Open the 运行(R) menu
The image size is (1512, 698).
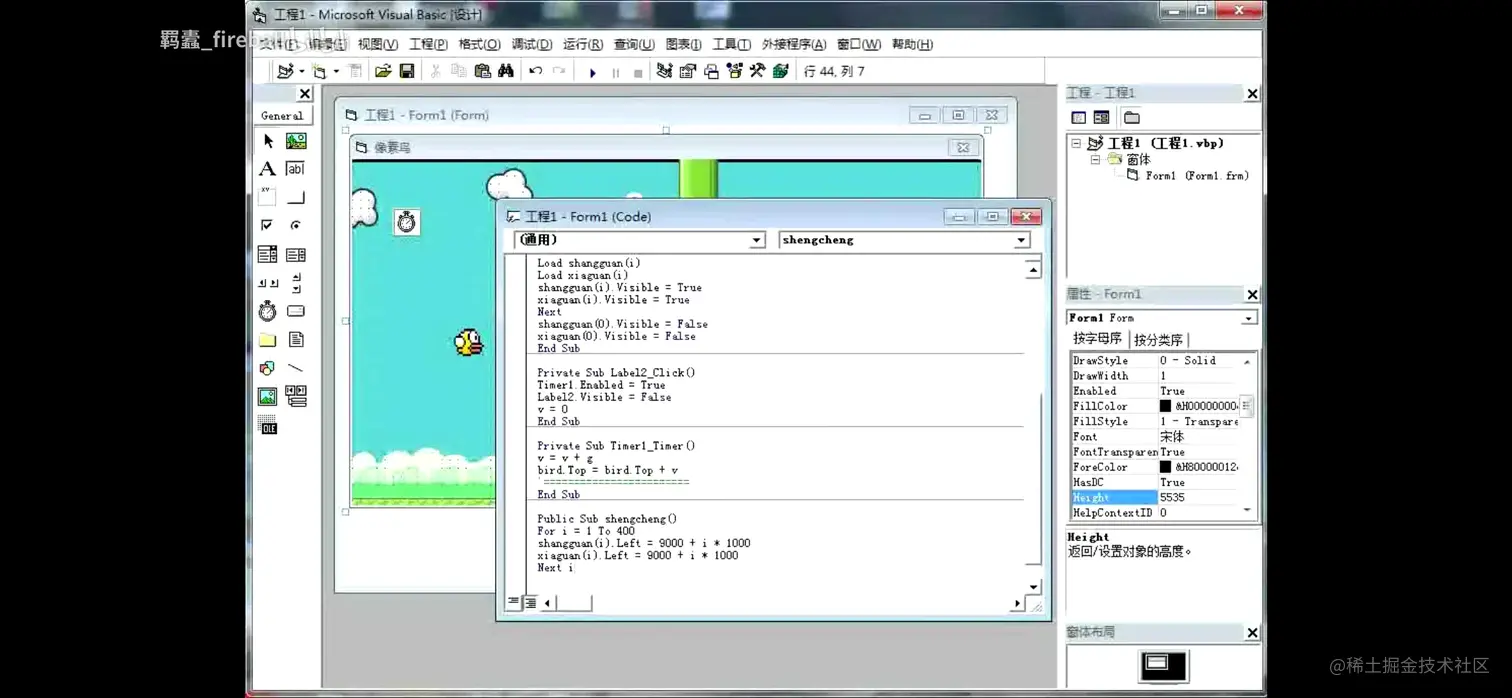click(583, 44)
